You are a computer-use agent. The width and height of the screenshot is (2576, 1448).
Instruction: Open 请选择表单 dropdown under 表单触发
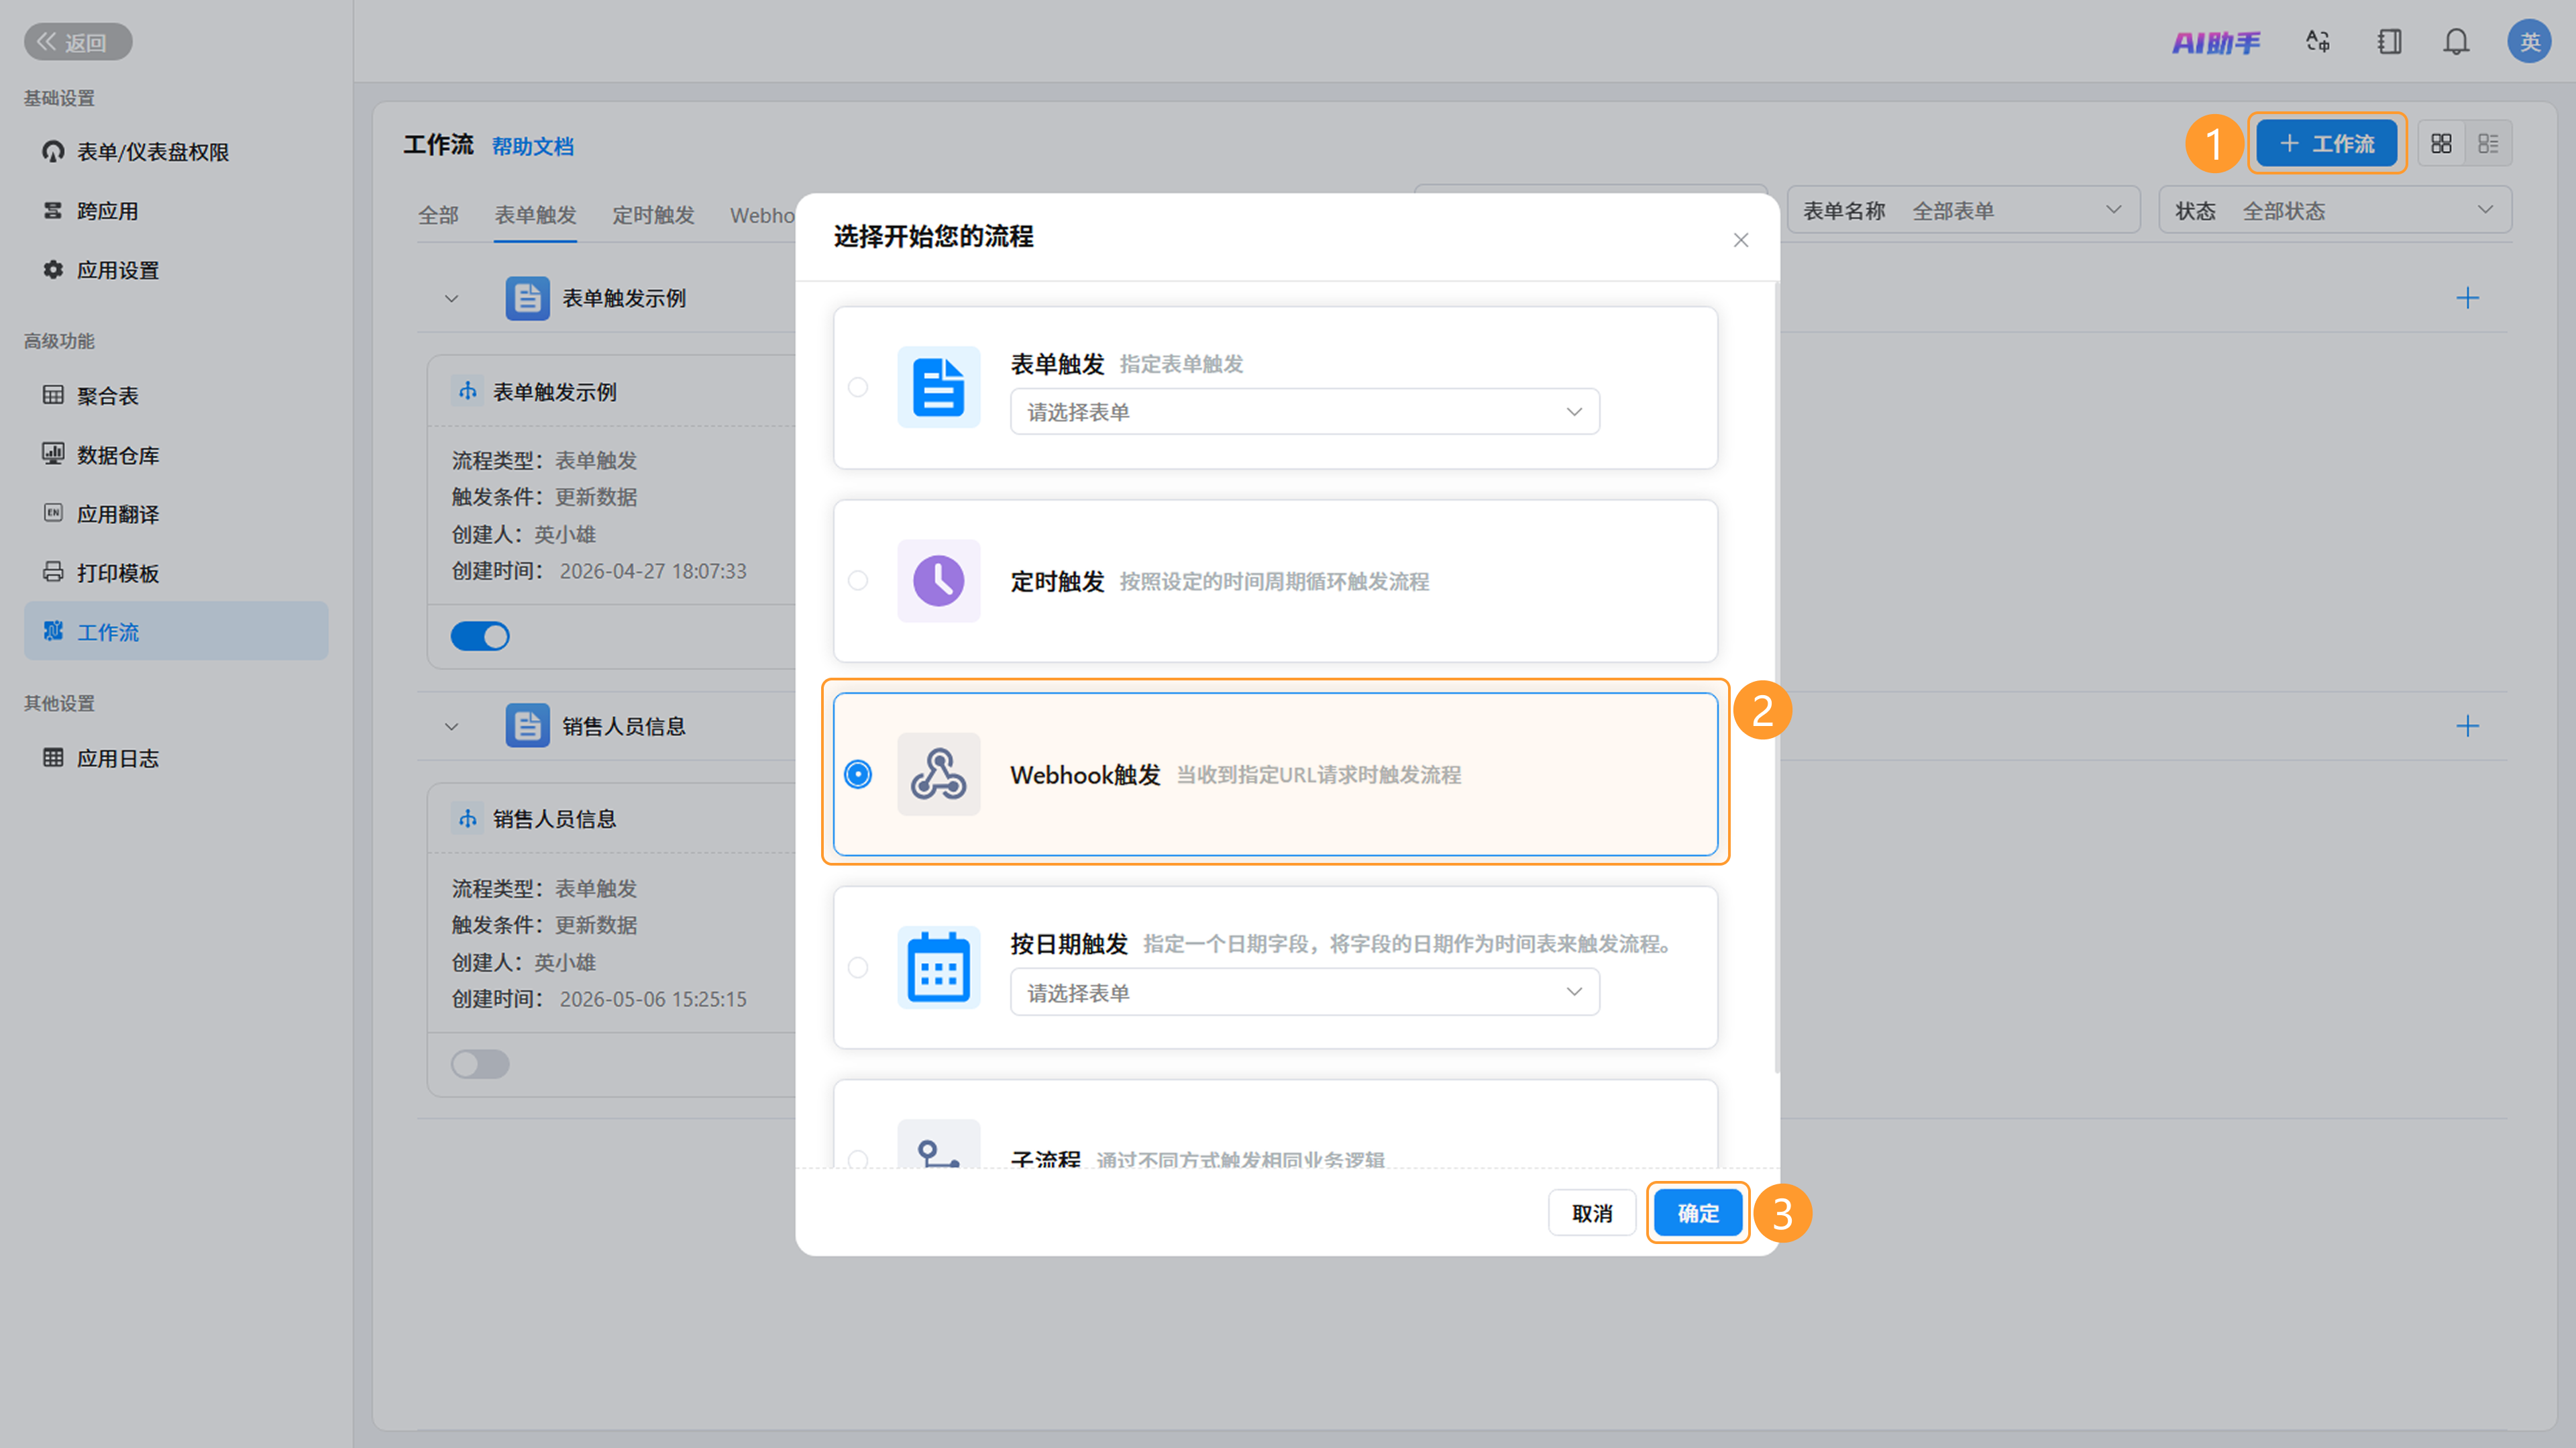coord(1304,412)
